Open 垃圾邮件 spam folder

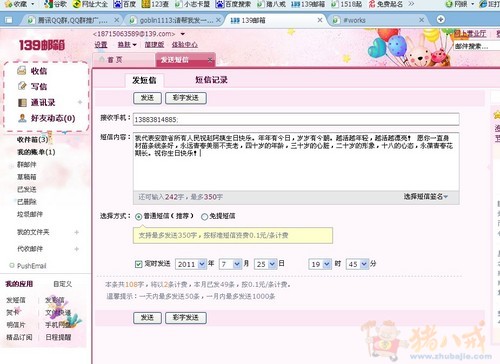(x=30, y=214)
